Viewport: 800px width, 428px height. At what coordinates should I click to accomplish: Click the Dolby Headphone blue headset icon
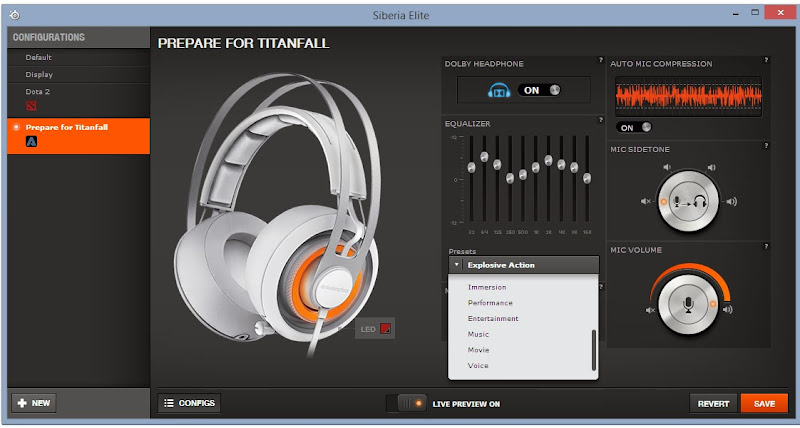tap(499, 91)
